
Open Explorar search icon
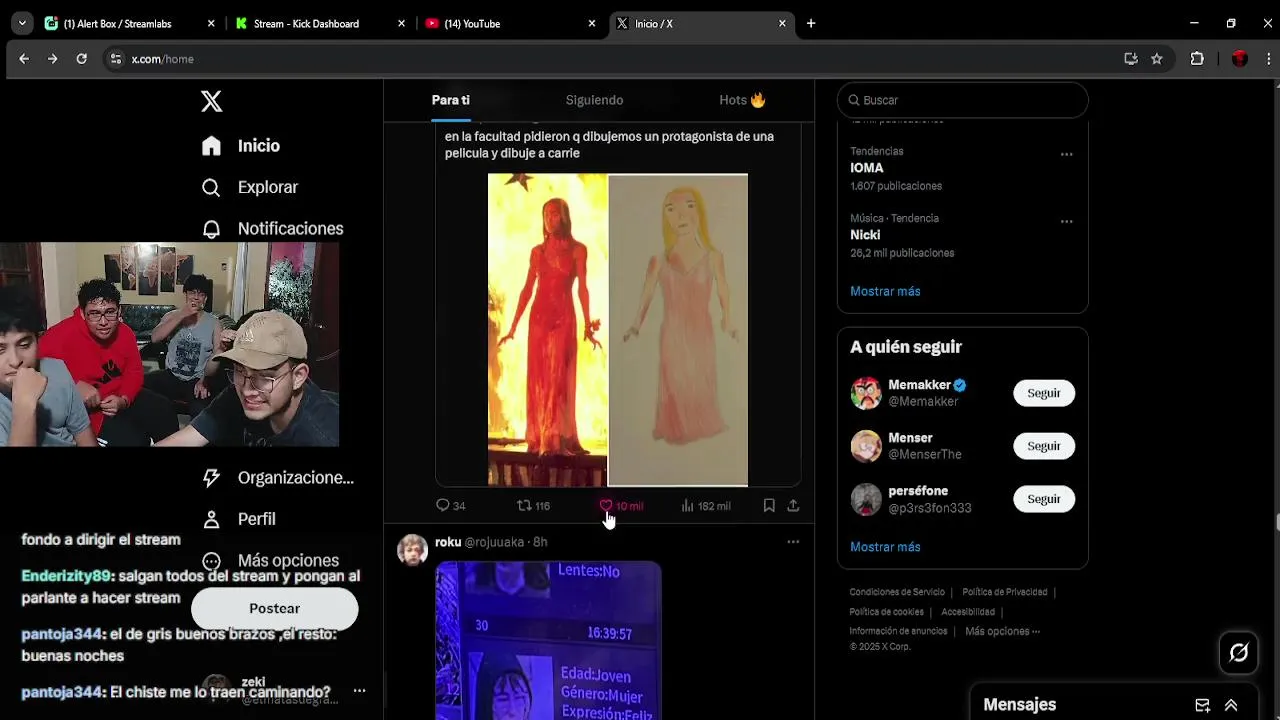(211, 187)
